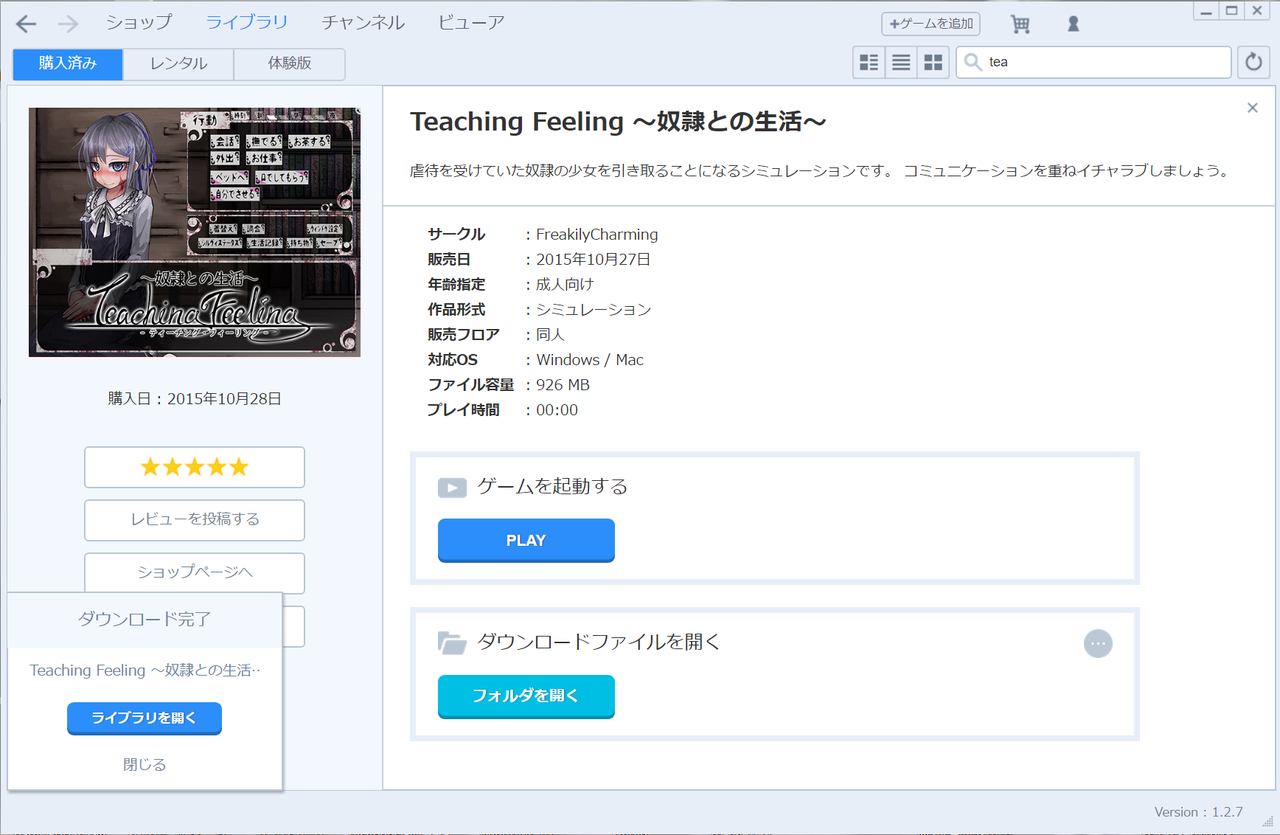Click the FreakilyCharming circle name
Screen dimensions: 1280x835
[597, 234]
